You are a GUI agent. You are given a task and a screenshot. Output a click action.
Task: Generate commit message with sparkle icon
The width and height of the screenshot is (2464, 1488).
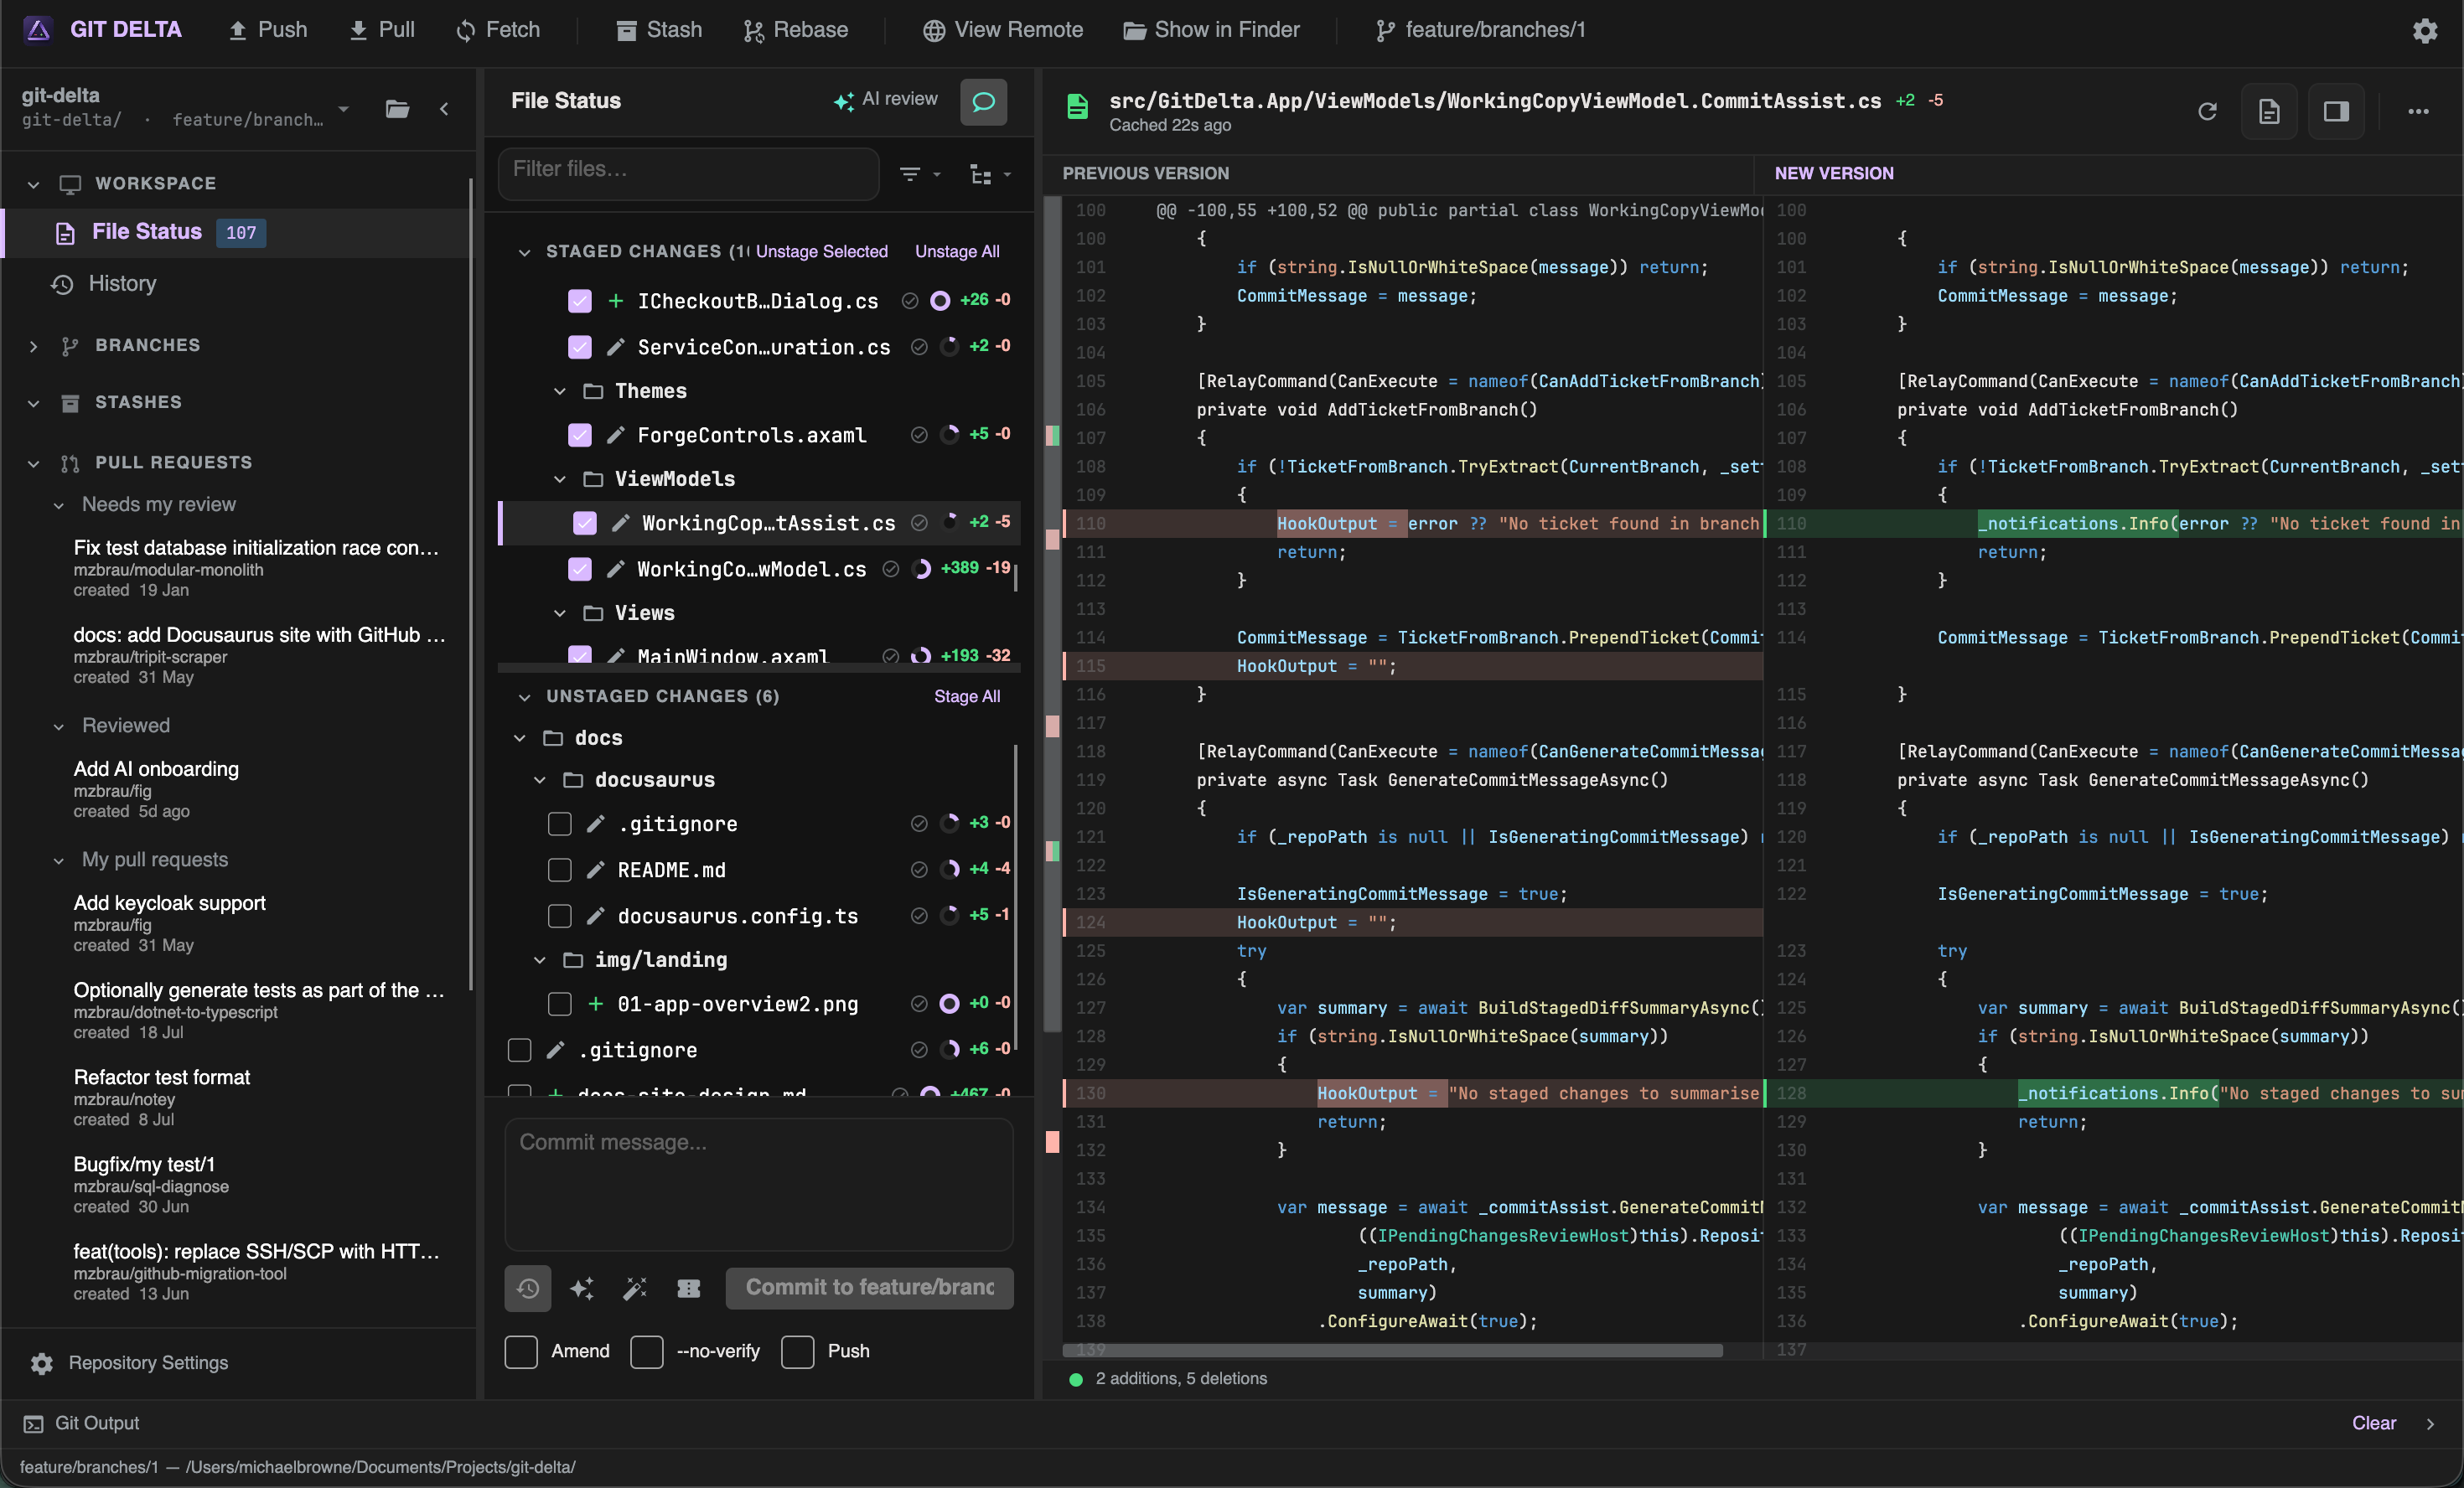pyautogui.click(x=582, y=1288)
